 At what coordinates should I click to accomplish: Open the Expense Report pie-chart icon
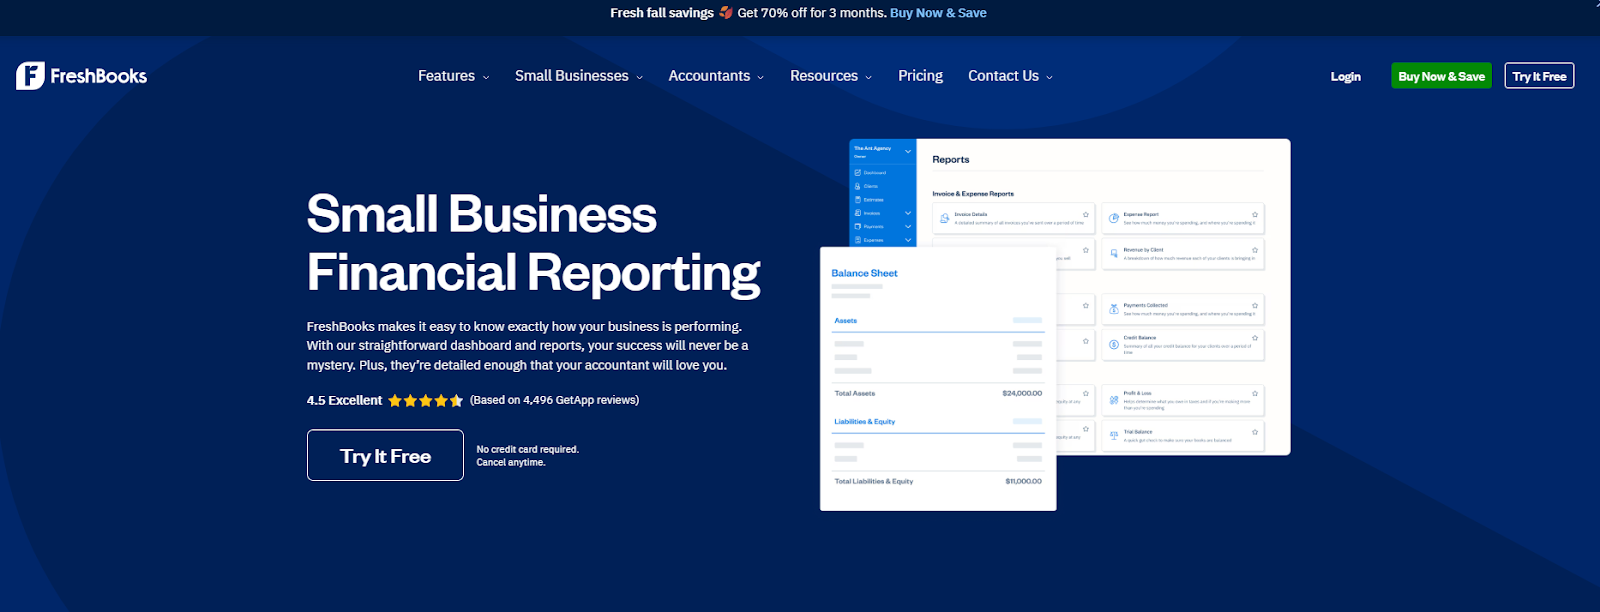[x=1114, y=218]
